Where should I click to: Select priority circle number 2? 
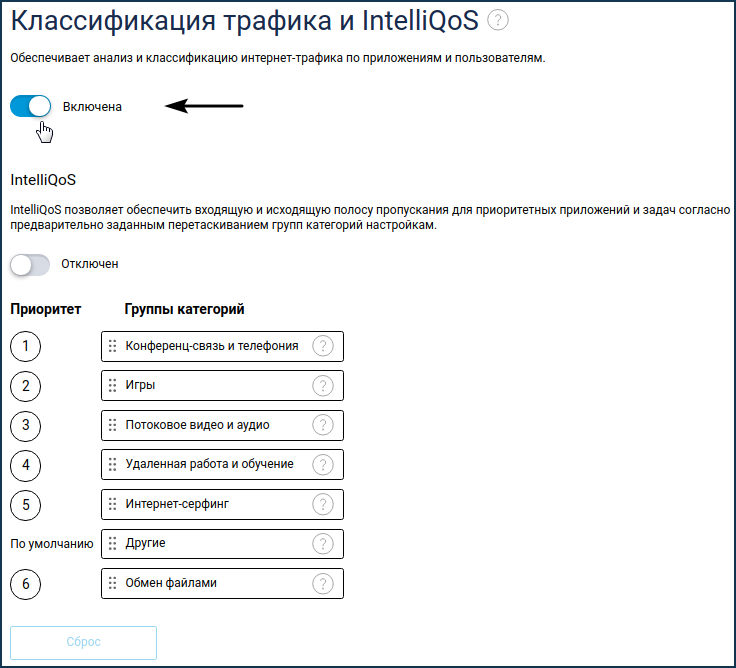(25, 386)
